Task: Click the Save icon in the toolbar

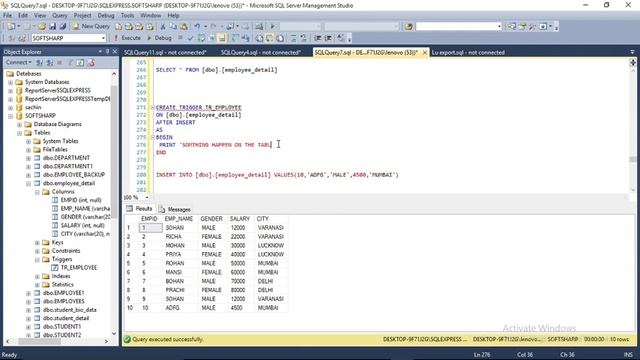Action: pos(52,27)
